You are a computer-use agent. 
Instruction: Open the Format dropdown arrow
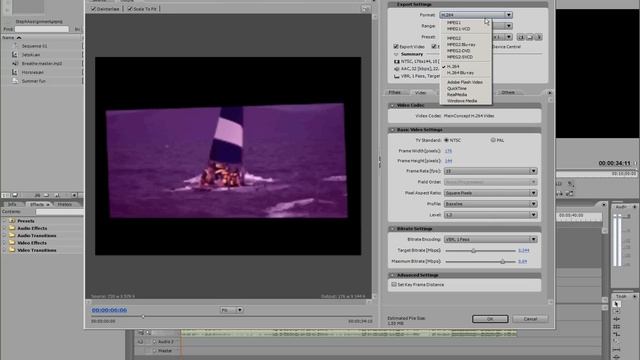509,15
